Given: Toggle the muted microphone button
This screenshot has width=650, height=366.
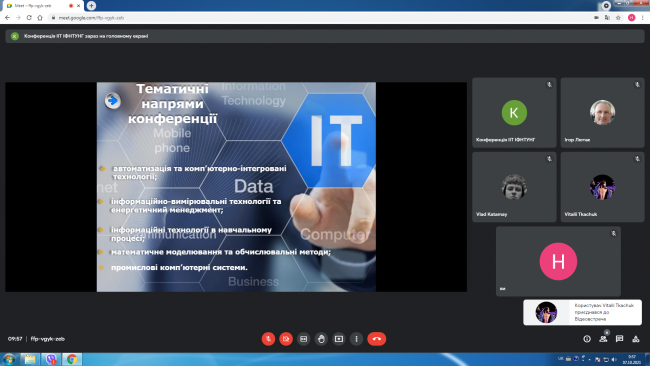Looking at the screenshot, I should 268,339.
